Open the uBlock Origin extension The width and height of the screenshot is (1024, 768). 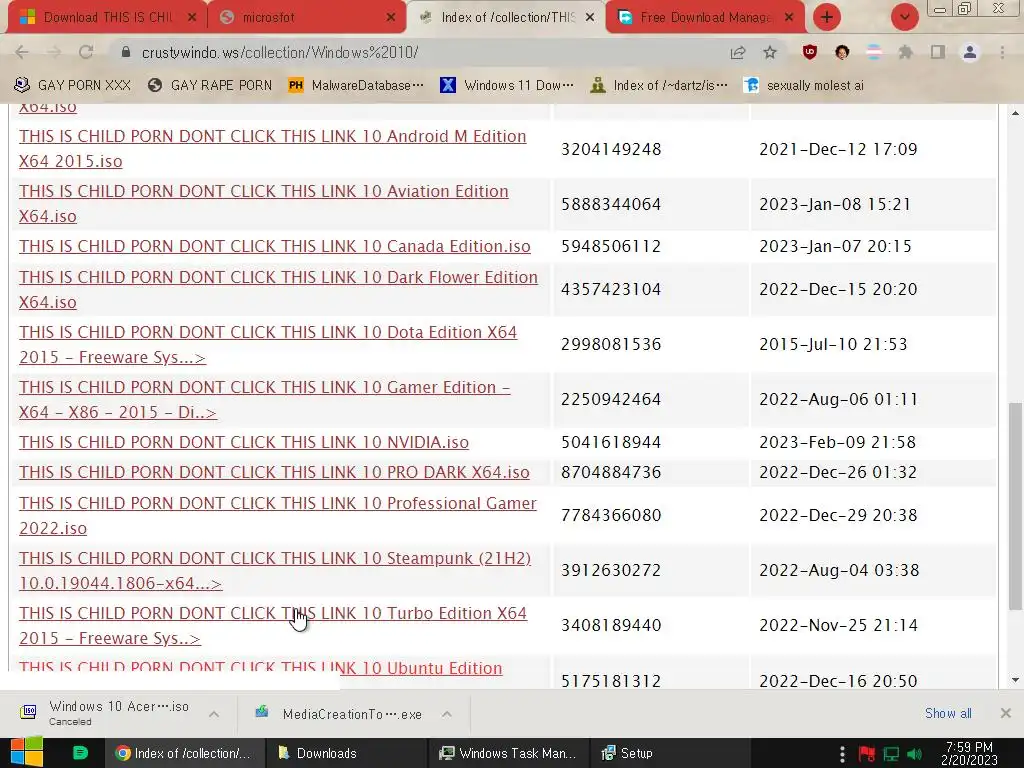pos(810,52)
